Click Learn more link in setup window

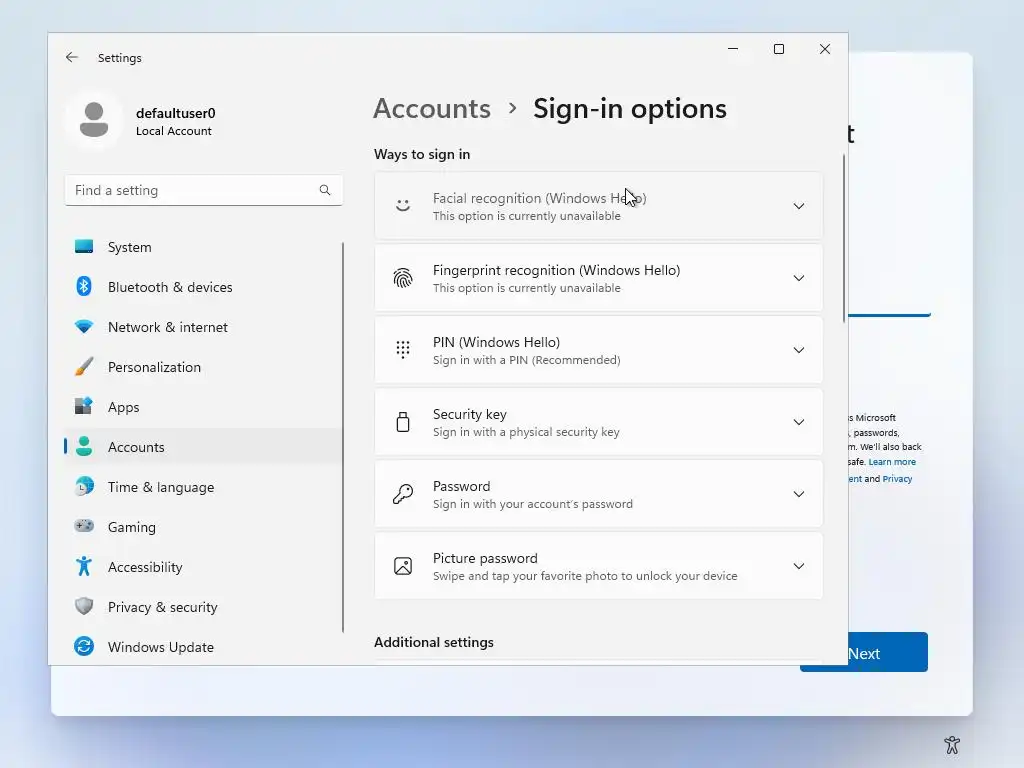point(892,462)
